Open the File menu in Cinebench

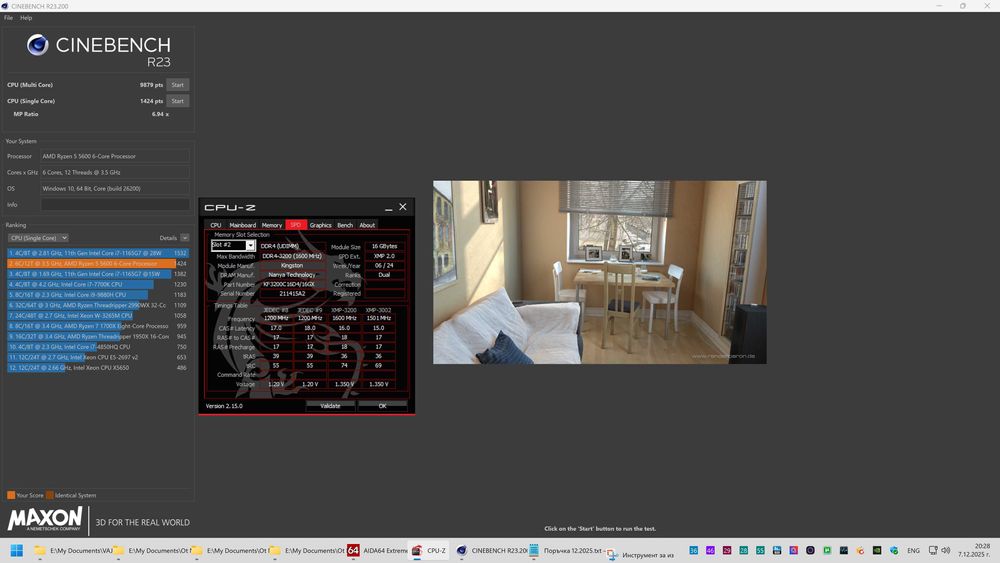click(8, 18)
